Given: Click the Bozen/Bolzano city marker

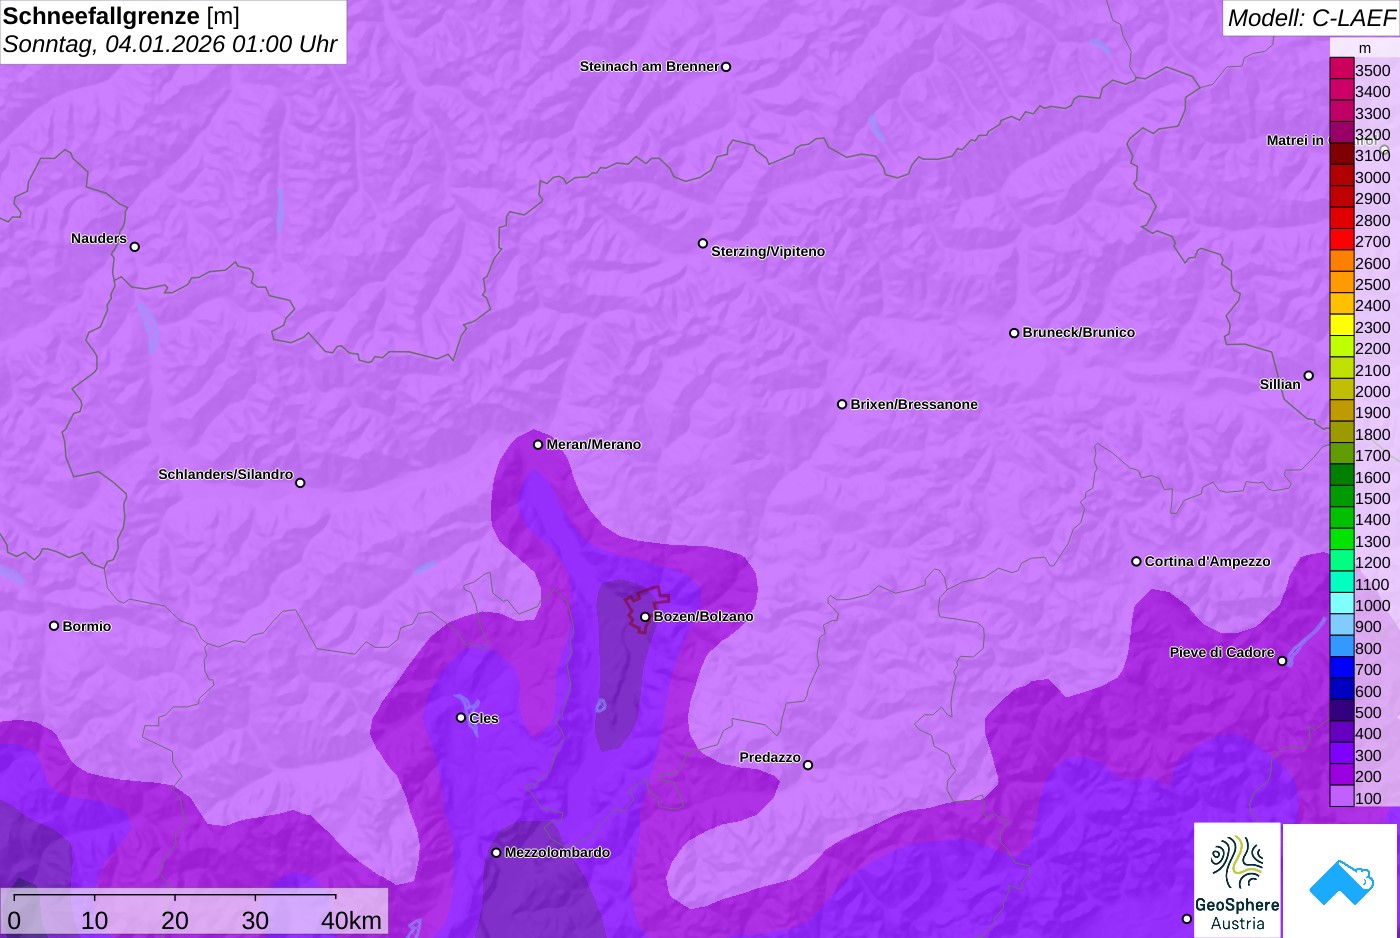Looking at the screenshot, I should pyautogui.click(x=645, y=617).
